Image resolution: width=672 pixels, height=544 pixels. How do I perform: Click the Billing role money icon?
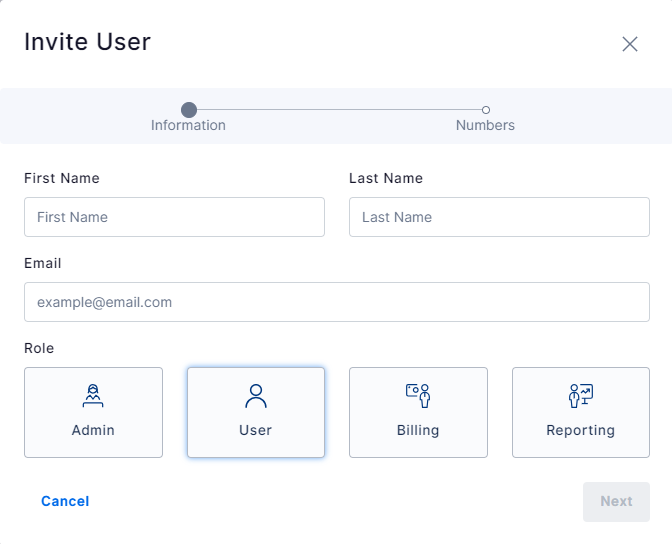coord(418,396)
